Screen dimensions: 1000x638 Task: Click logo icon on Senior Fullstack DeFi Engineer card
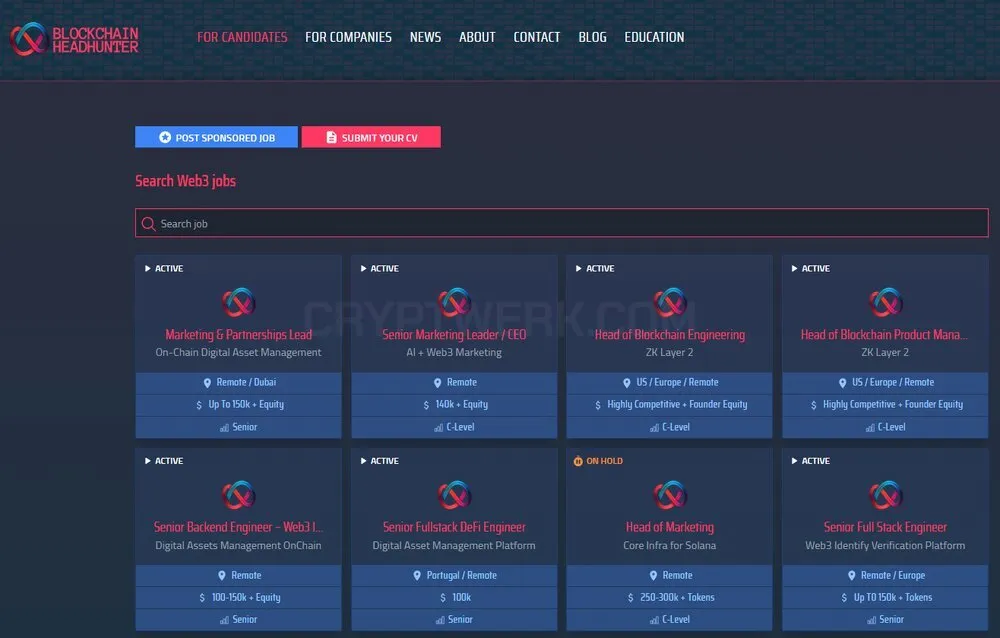click(454, 495)
